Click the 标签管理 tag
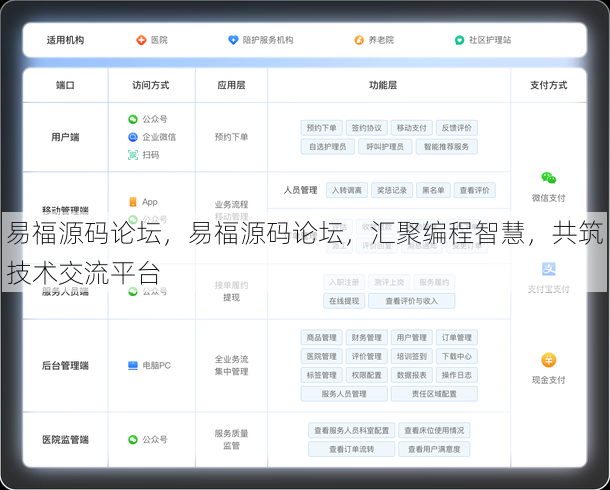The image size is (610, 490). click(321, 375)
